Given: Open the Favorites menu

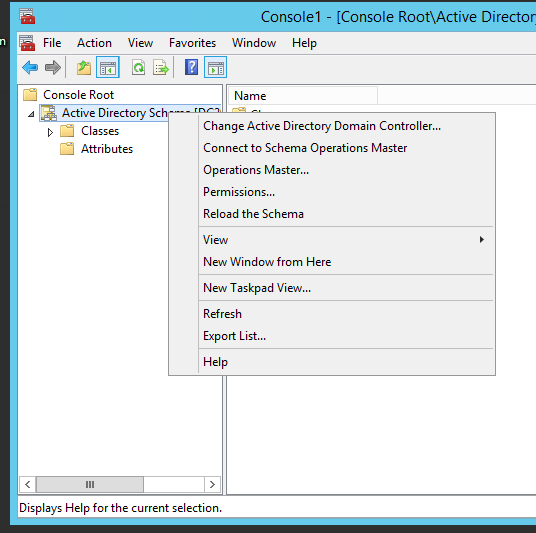Looking at the screenshot, I should click(x=192, y=43).
